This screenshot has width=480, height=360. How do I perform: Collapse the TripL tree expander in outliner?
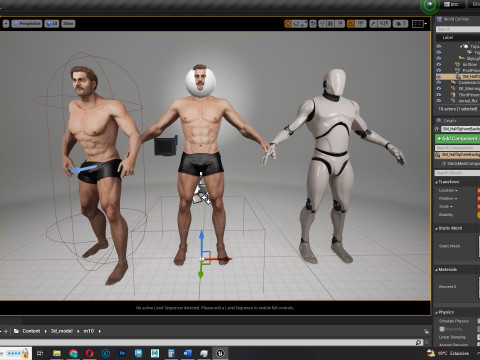(x=462, y=46)
